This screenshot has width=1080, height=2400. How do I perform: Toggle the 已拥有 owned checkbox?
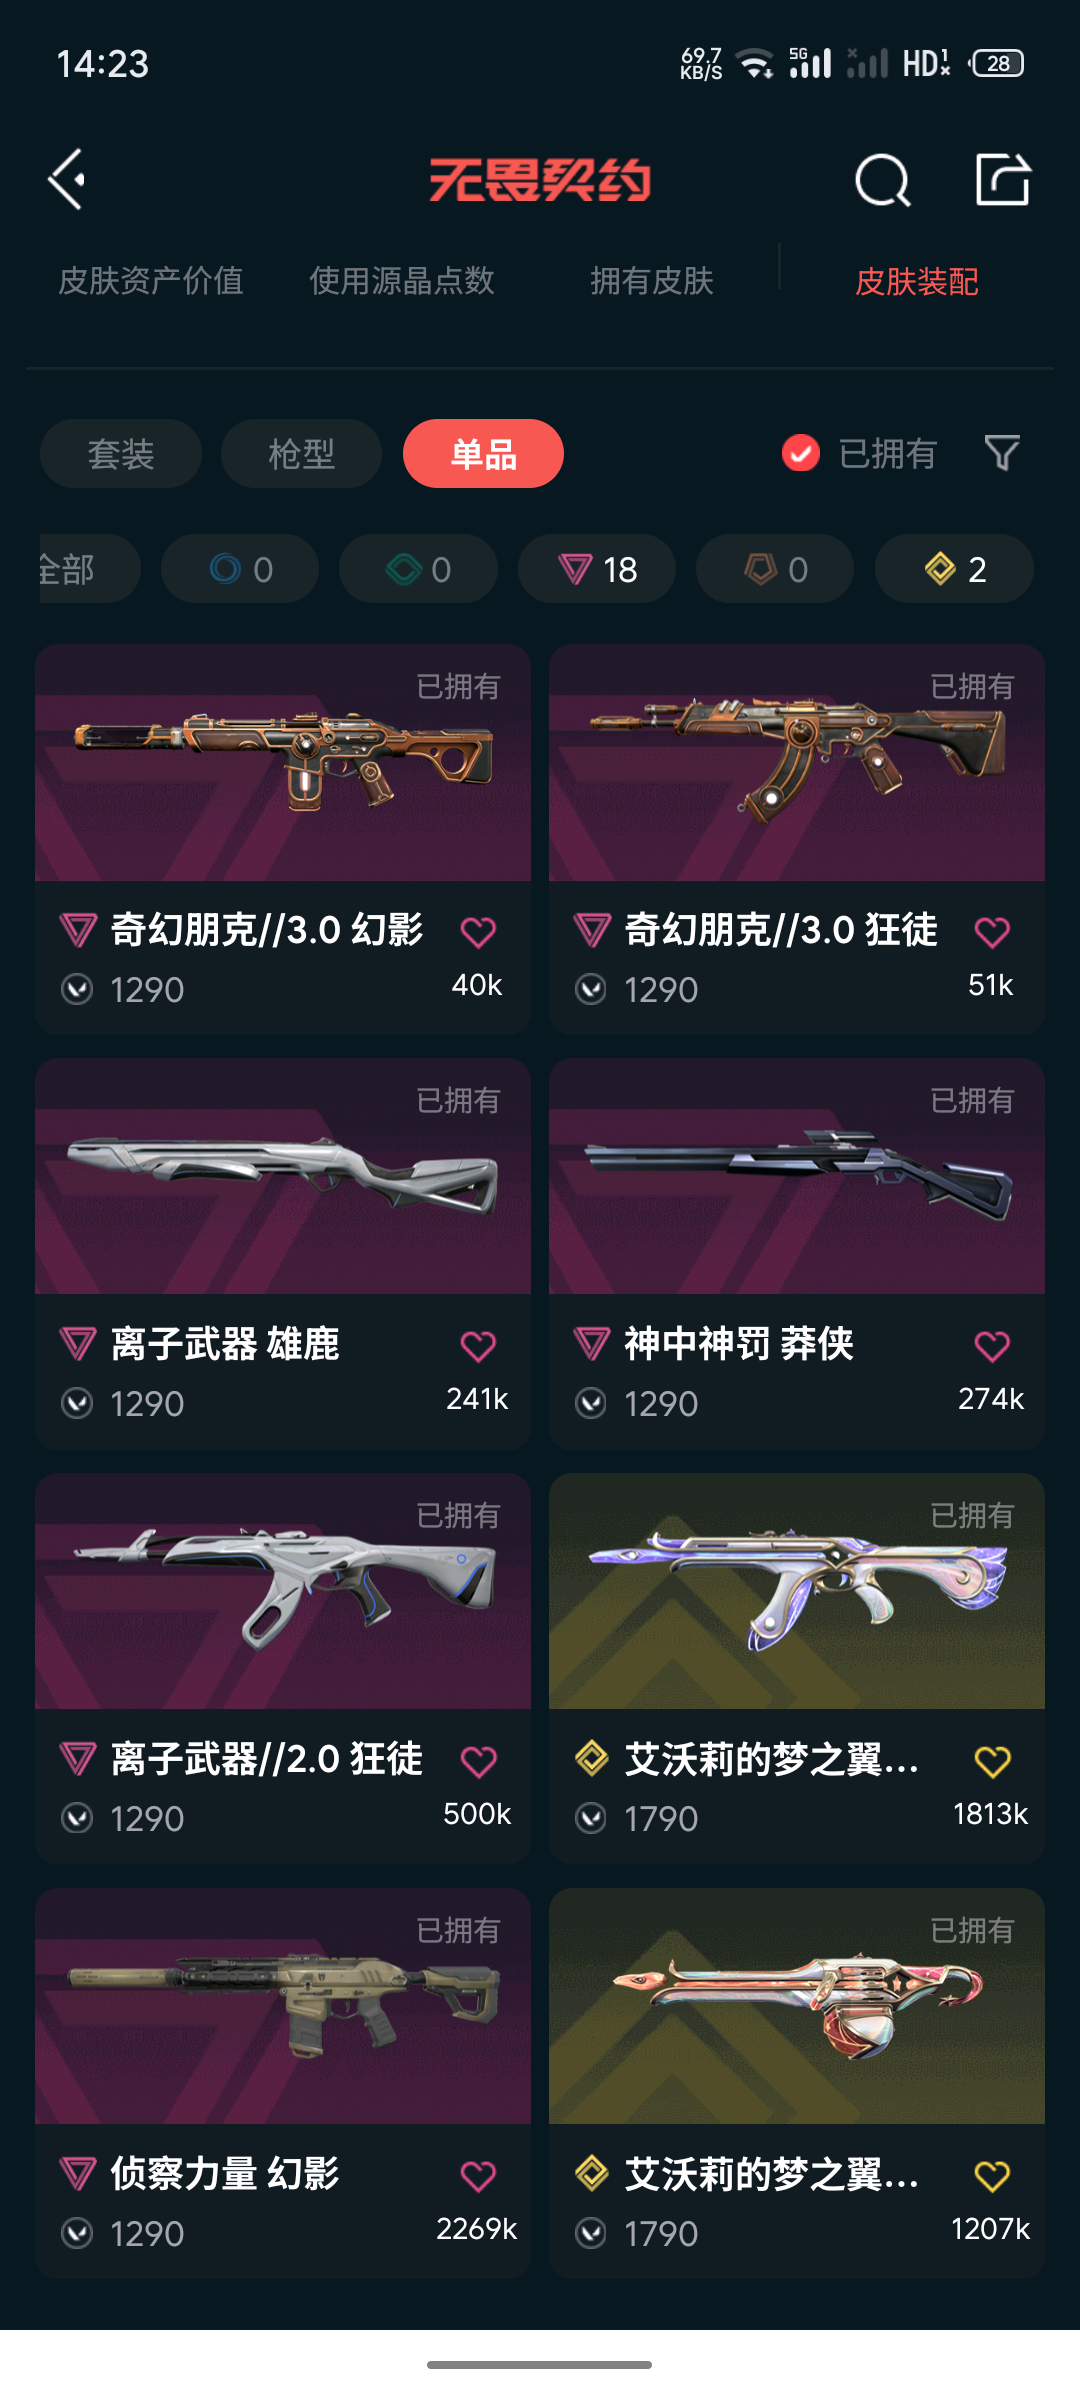coord(800,453)
